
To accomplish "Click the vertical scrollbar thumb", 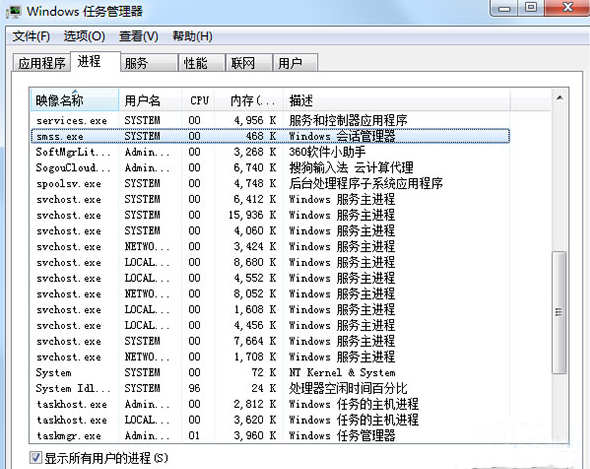I will point(559,312).
